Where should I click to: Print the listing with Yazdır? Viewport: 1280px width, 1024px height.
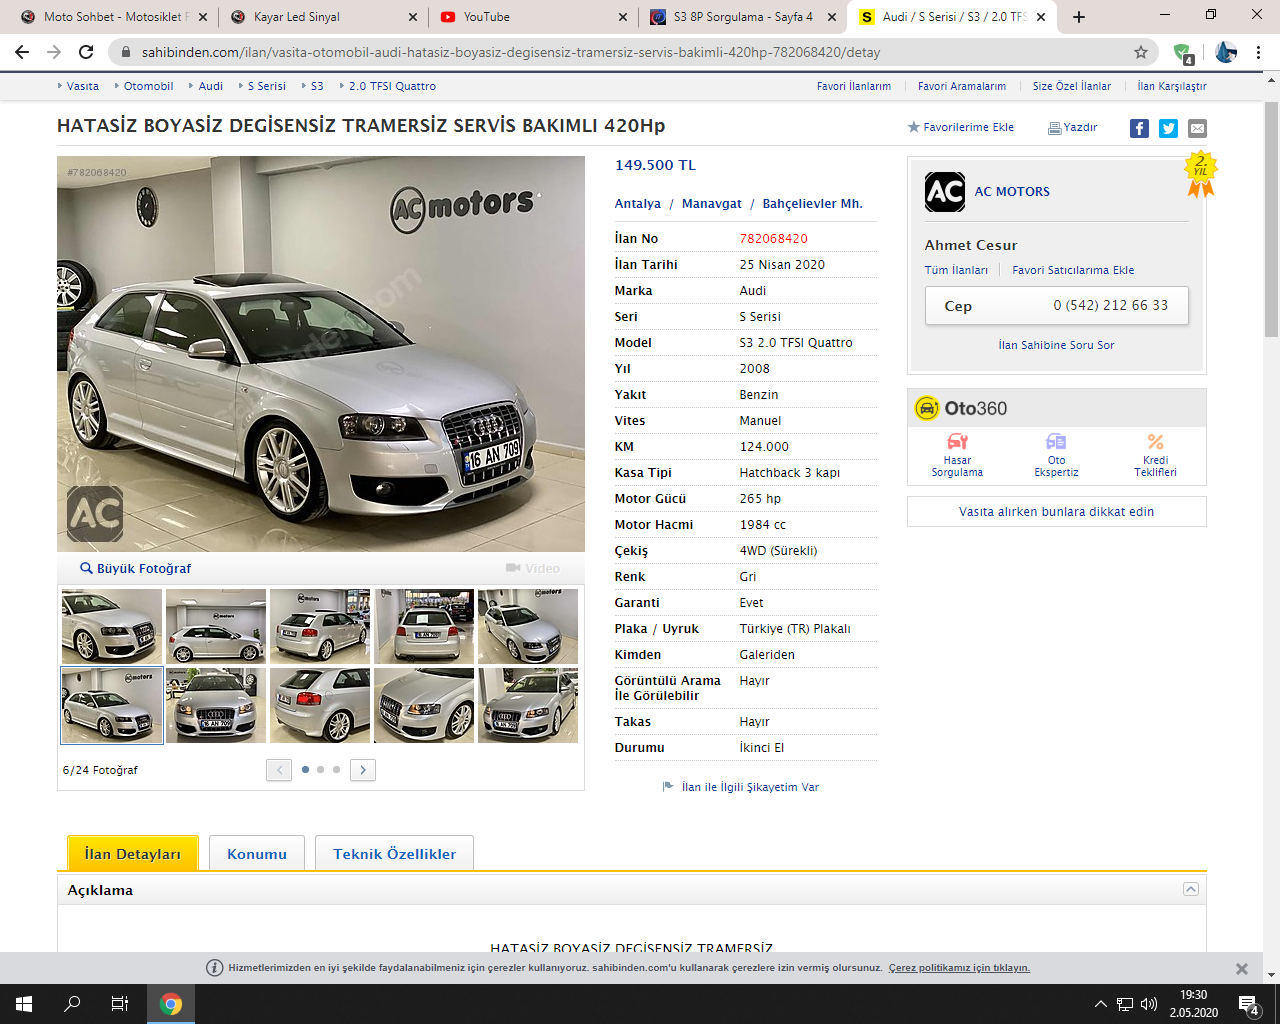pyautogui.click(x=1072, y=127)
